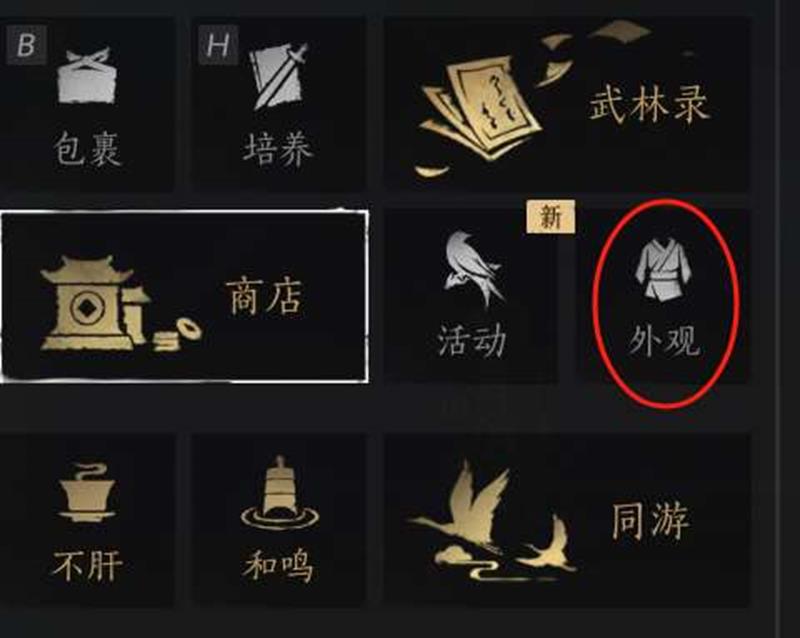
Task: Select the 和鸣 menu label
Action: [278, 566]
